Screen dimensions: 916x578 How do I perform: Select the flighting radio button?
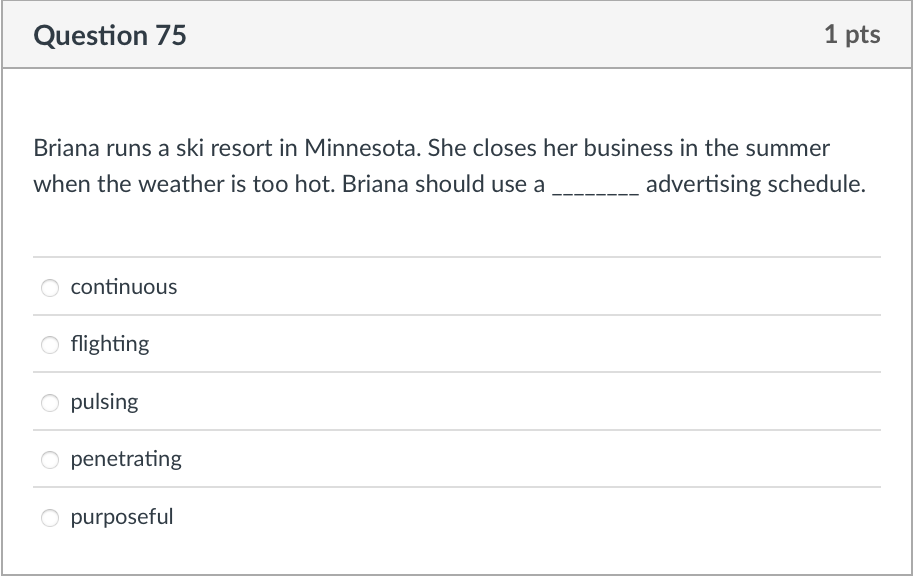tap(50, 345)
